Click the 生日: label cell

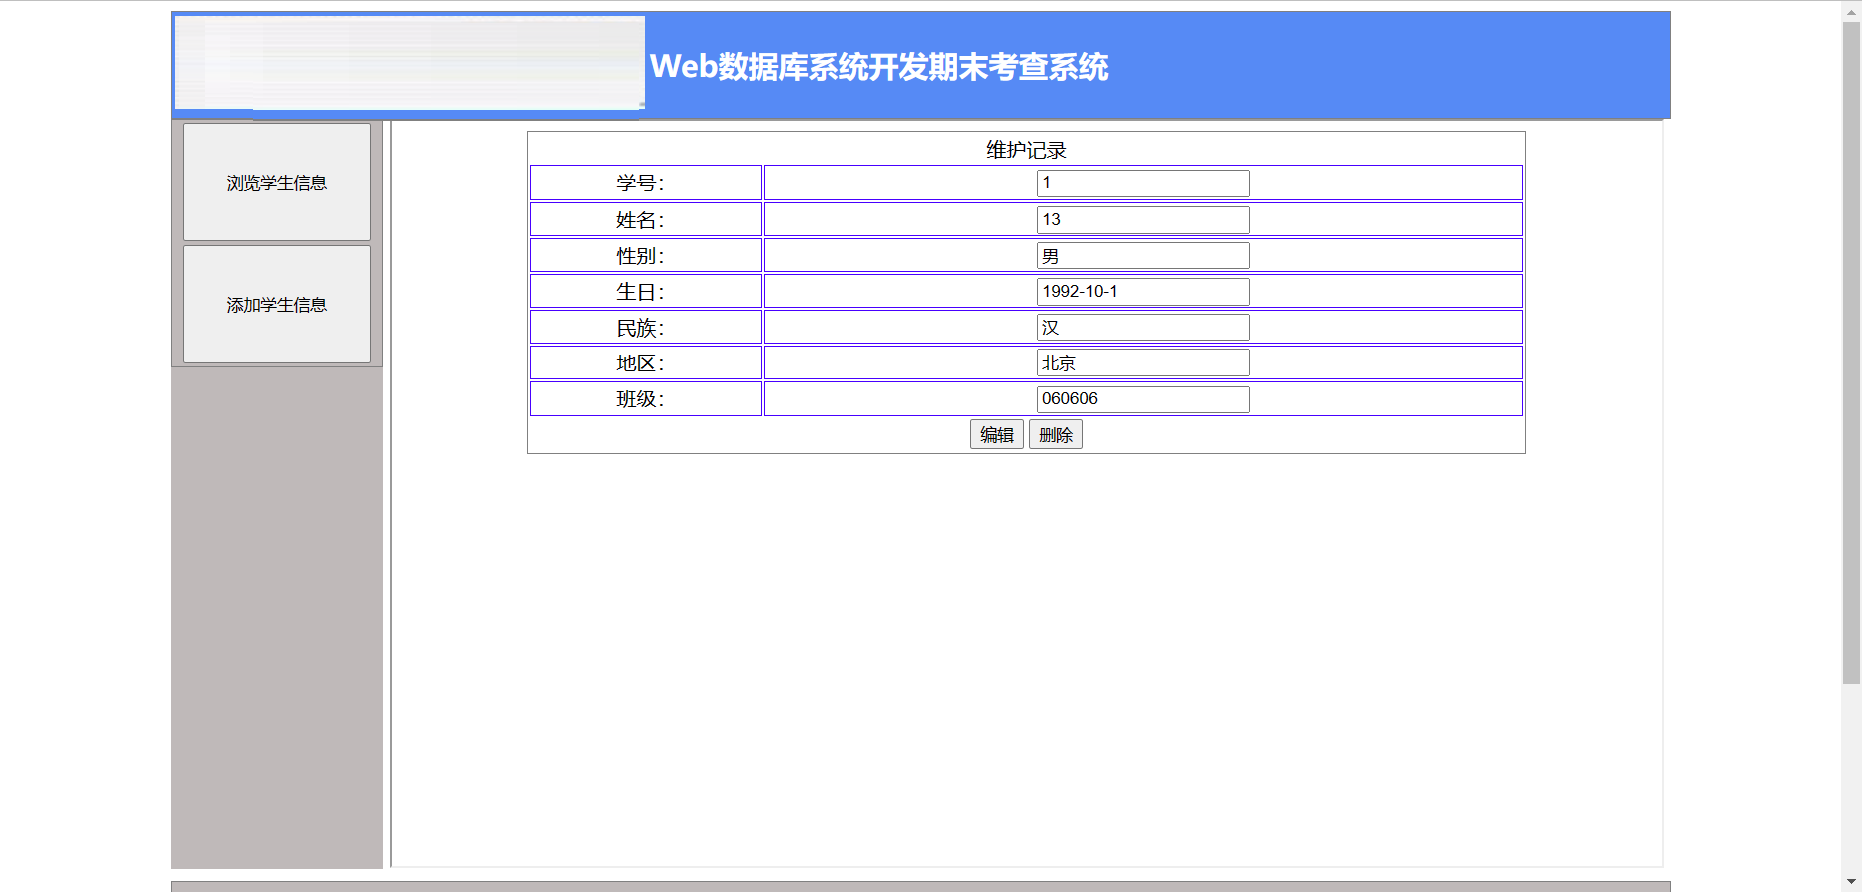646,291
